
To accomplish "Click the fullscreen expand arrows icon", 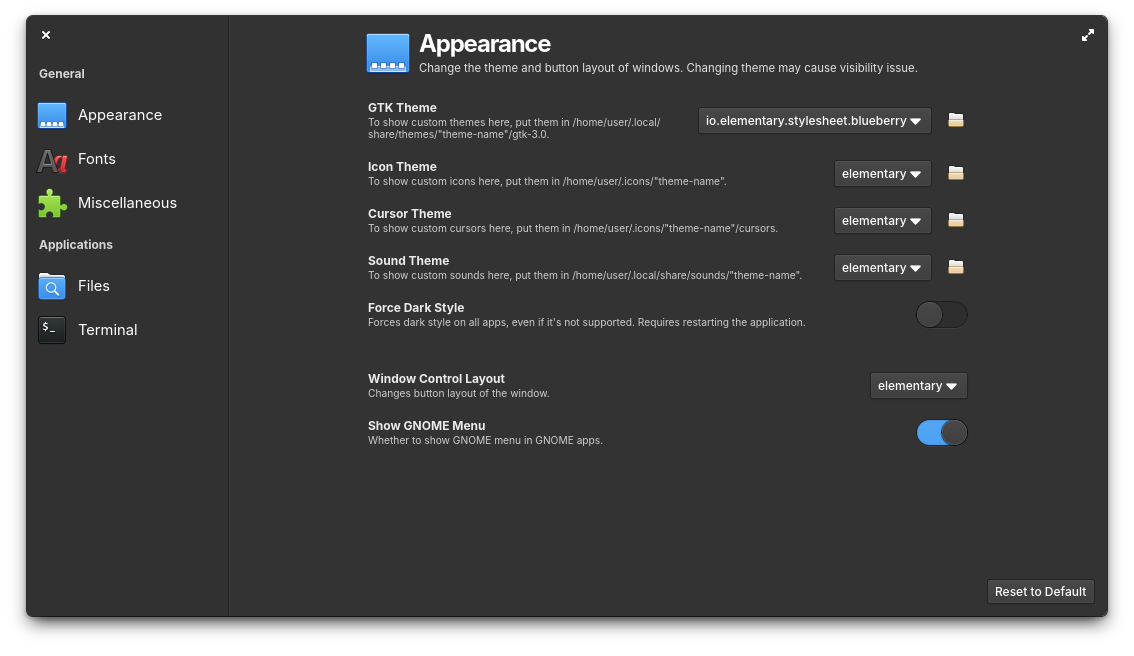I will tap(1088, 35).
